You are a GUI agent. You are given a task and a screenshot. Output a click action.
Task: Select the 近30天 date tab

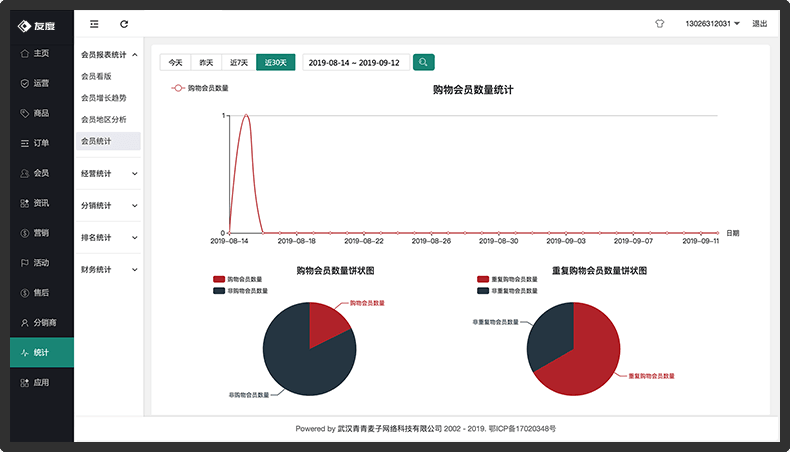tap(276, 62)
